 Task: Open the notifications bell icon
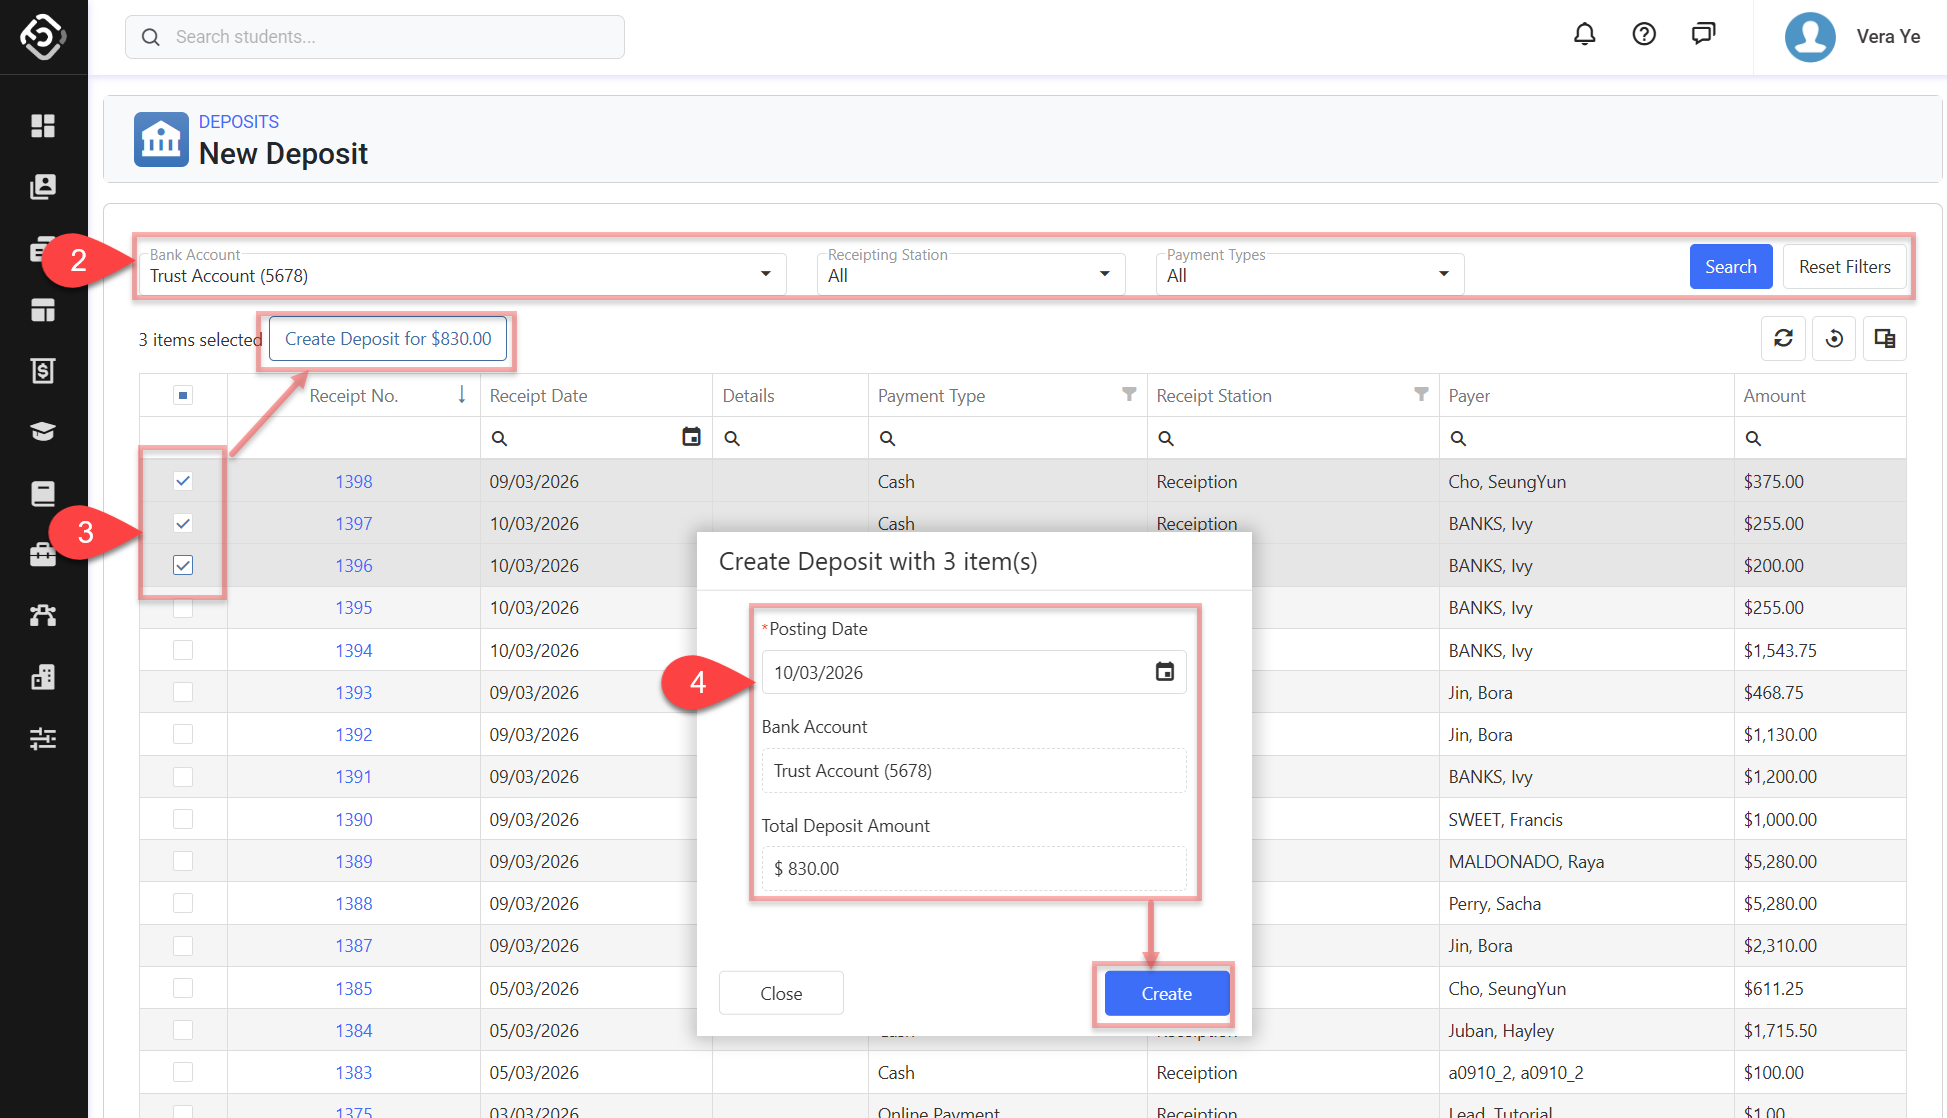pyautogui.click(x=1584, y=35)
